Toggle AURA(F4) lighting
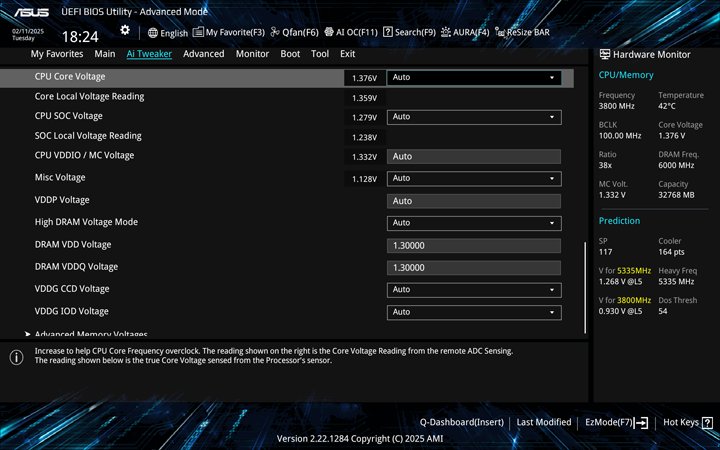 coord(446,32)
